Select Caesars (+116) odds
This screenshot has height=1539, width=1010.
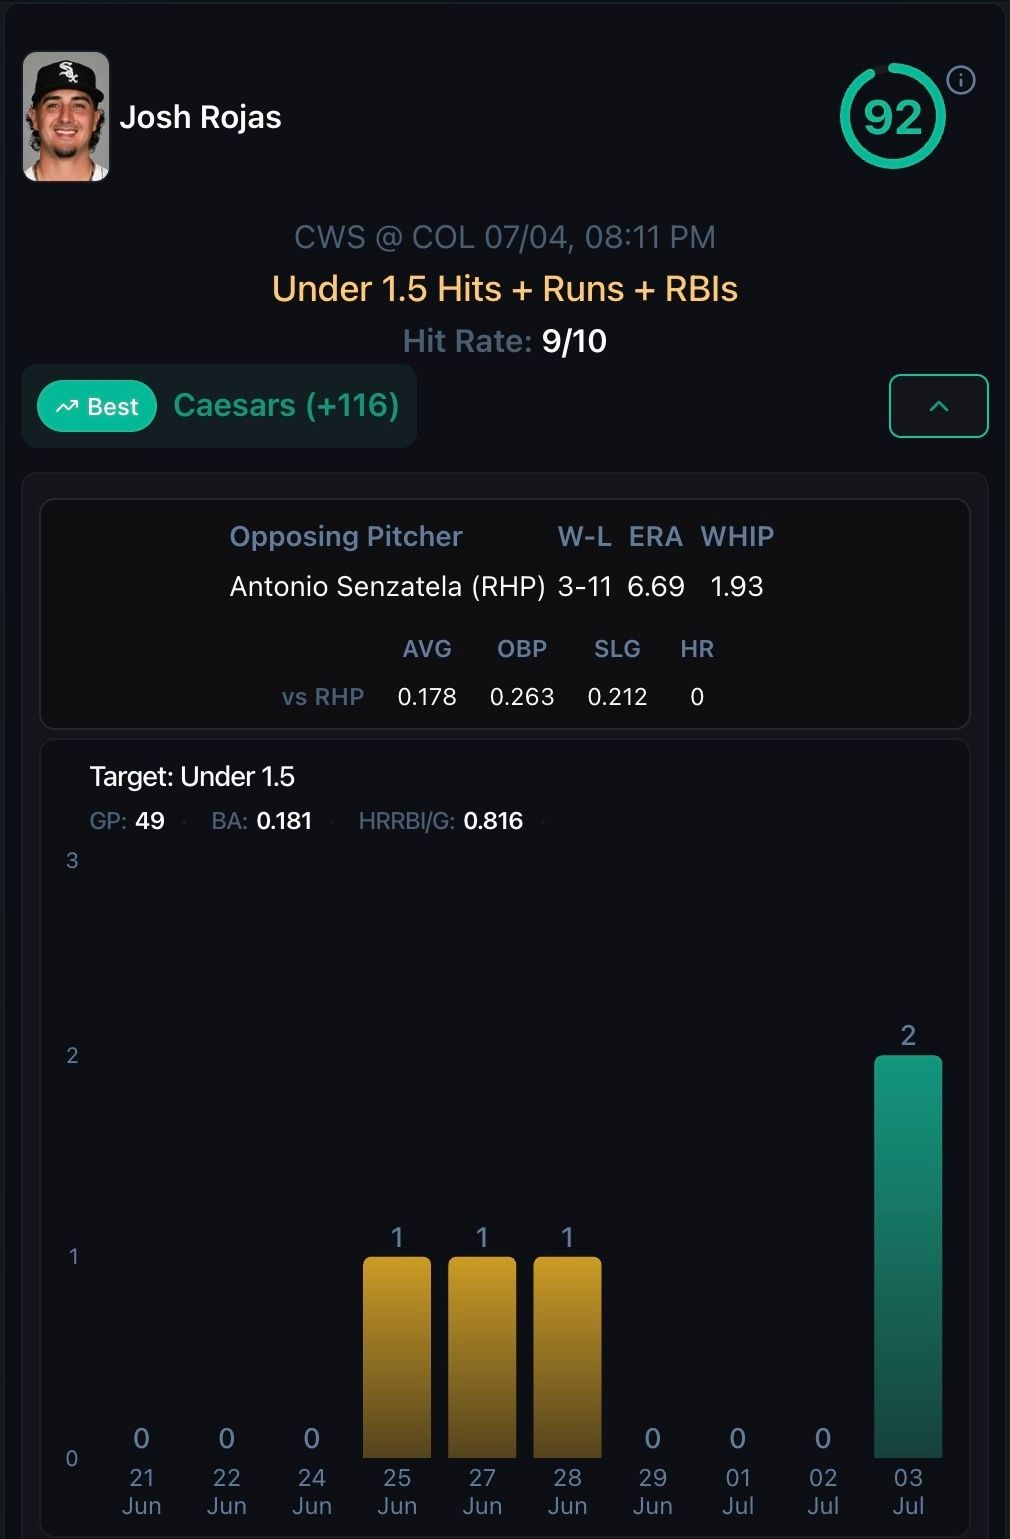tap(286, 405)
